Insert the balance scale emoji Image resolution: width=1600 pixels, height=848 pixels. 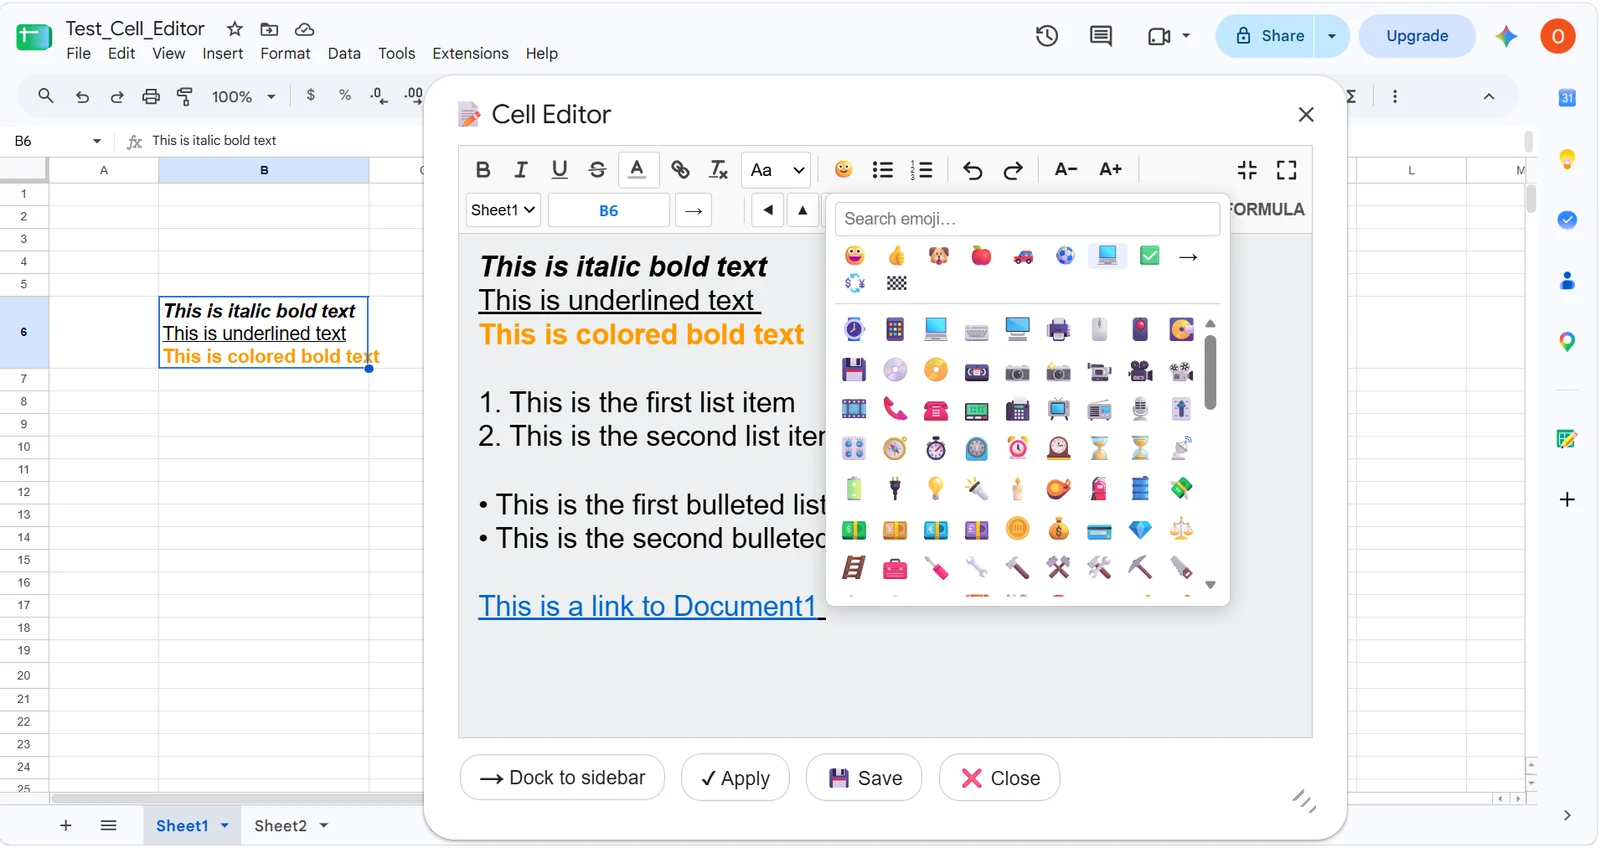(1181, 529)
